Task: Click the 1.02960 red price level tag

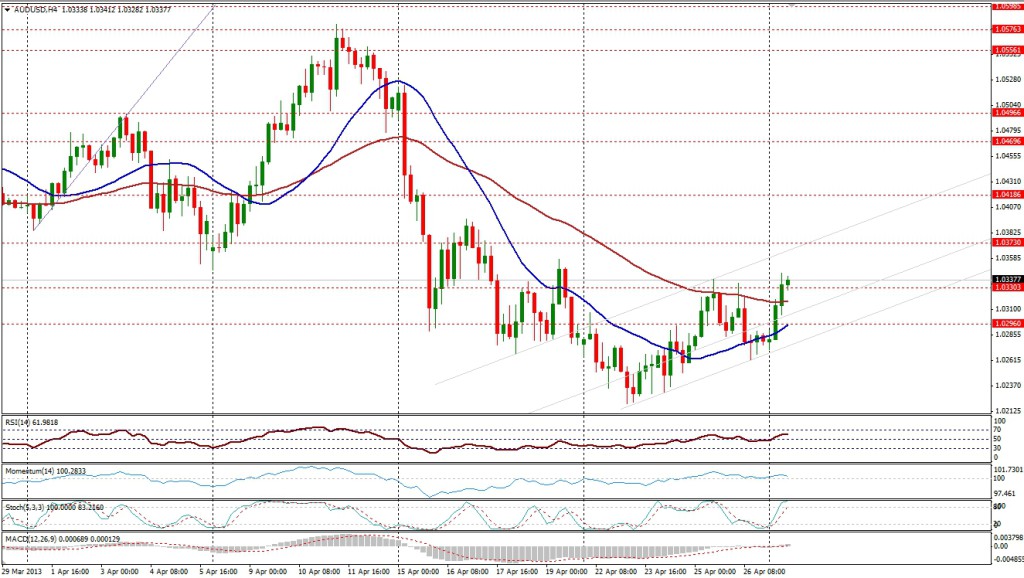Action: [x=1006, y=324]
